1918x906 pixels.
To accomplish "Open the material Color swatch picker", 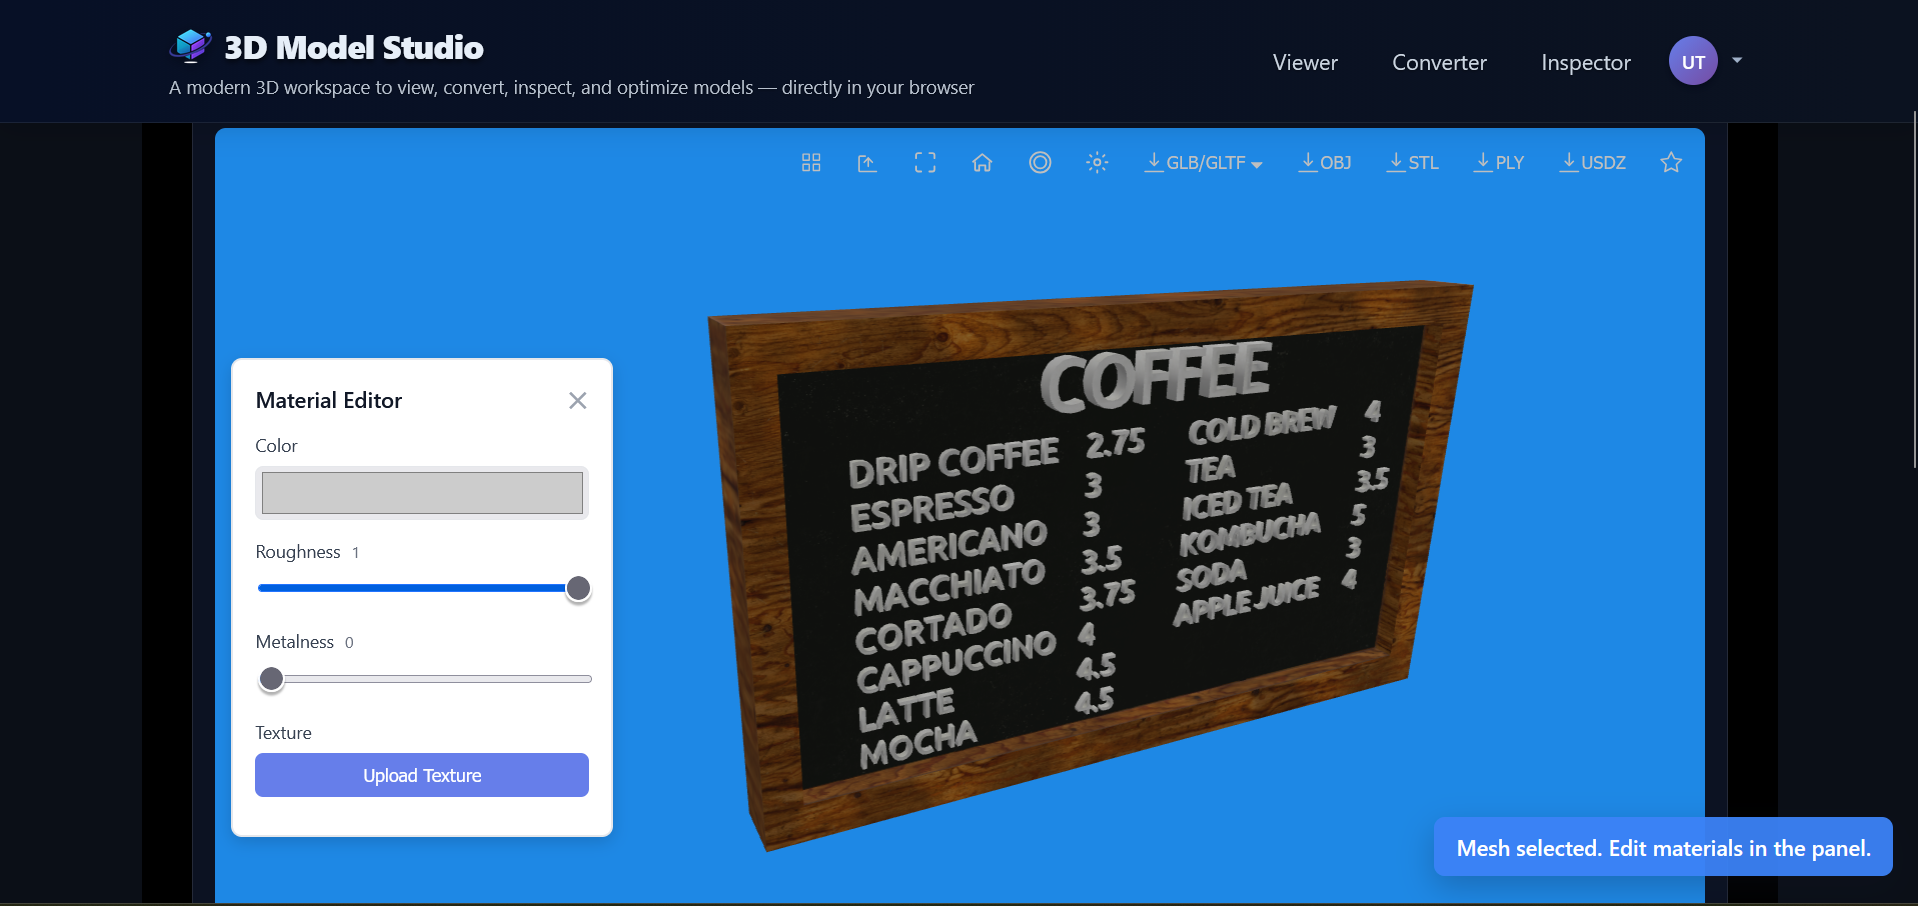I will tap(421, 492).
